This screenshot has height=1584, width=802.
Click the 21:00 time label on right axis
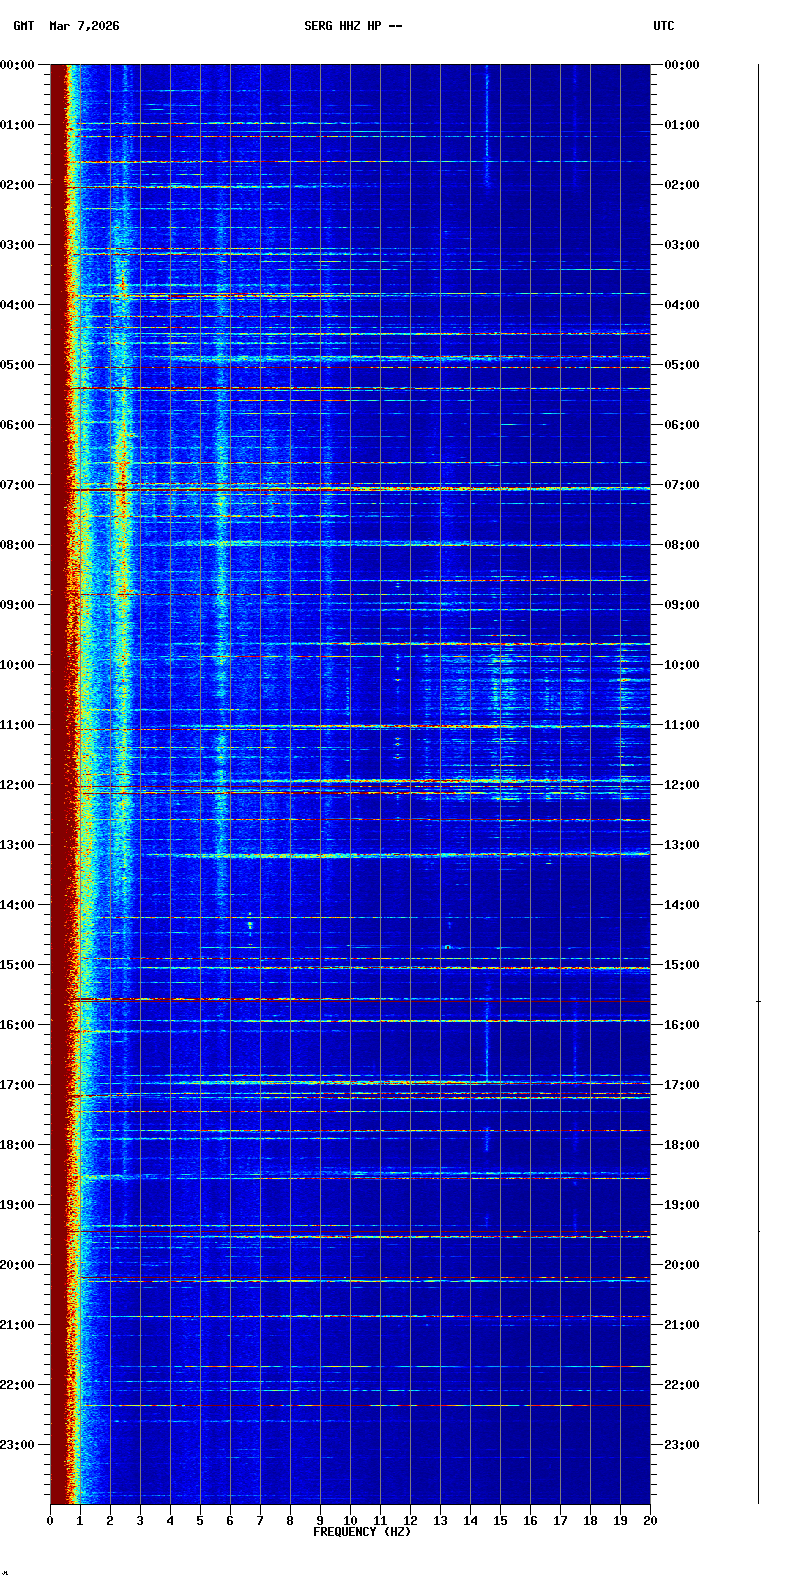[x=682, y=1325]
